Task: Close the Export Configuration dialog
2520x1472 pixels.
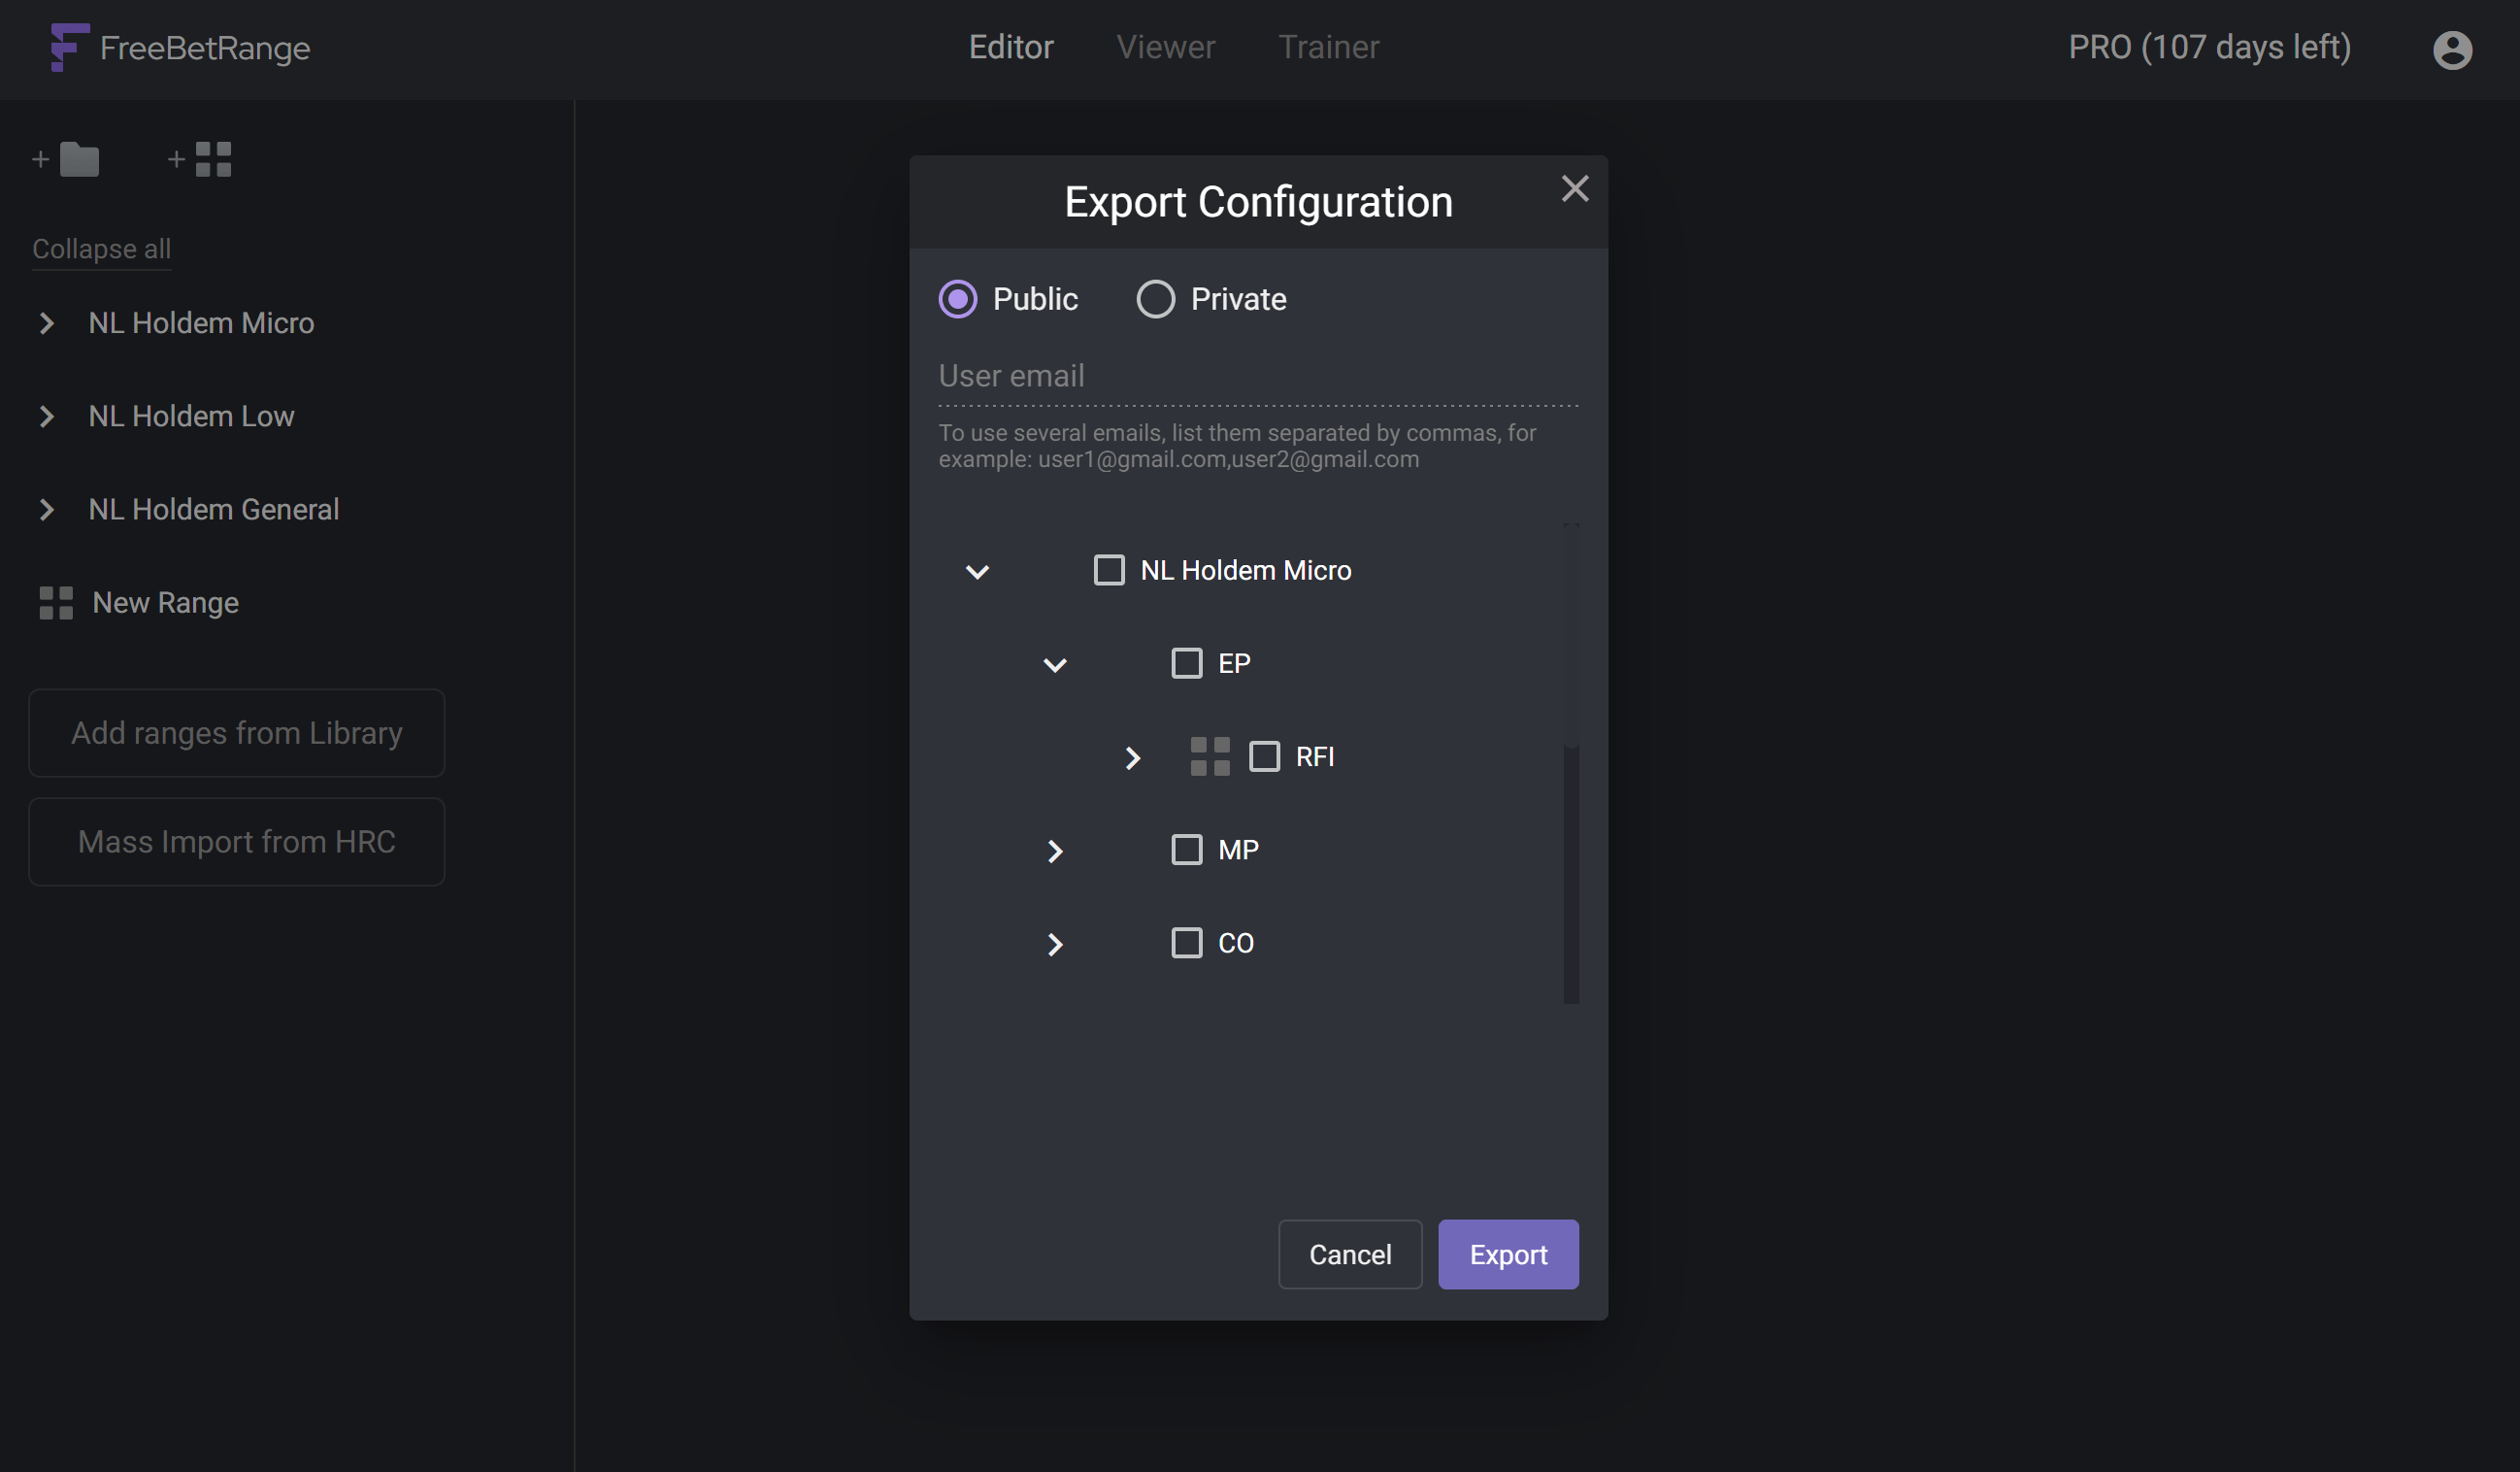Action: 1574,189
